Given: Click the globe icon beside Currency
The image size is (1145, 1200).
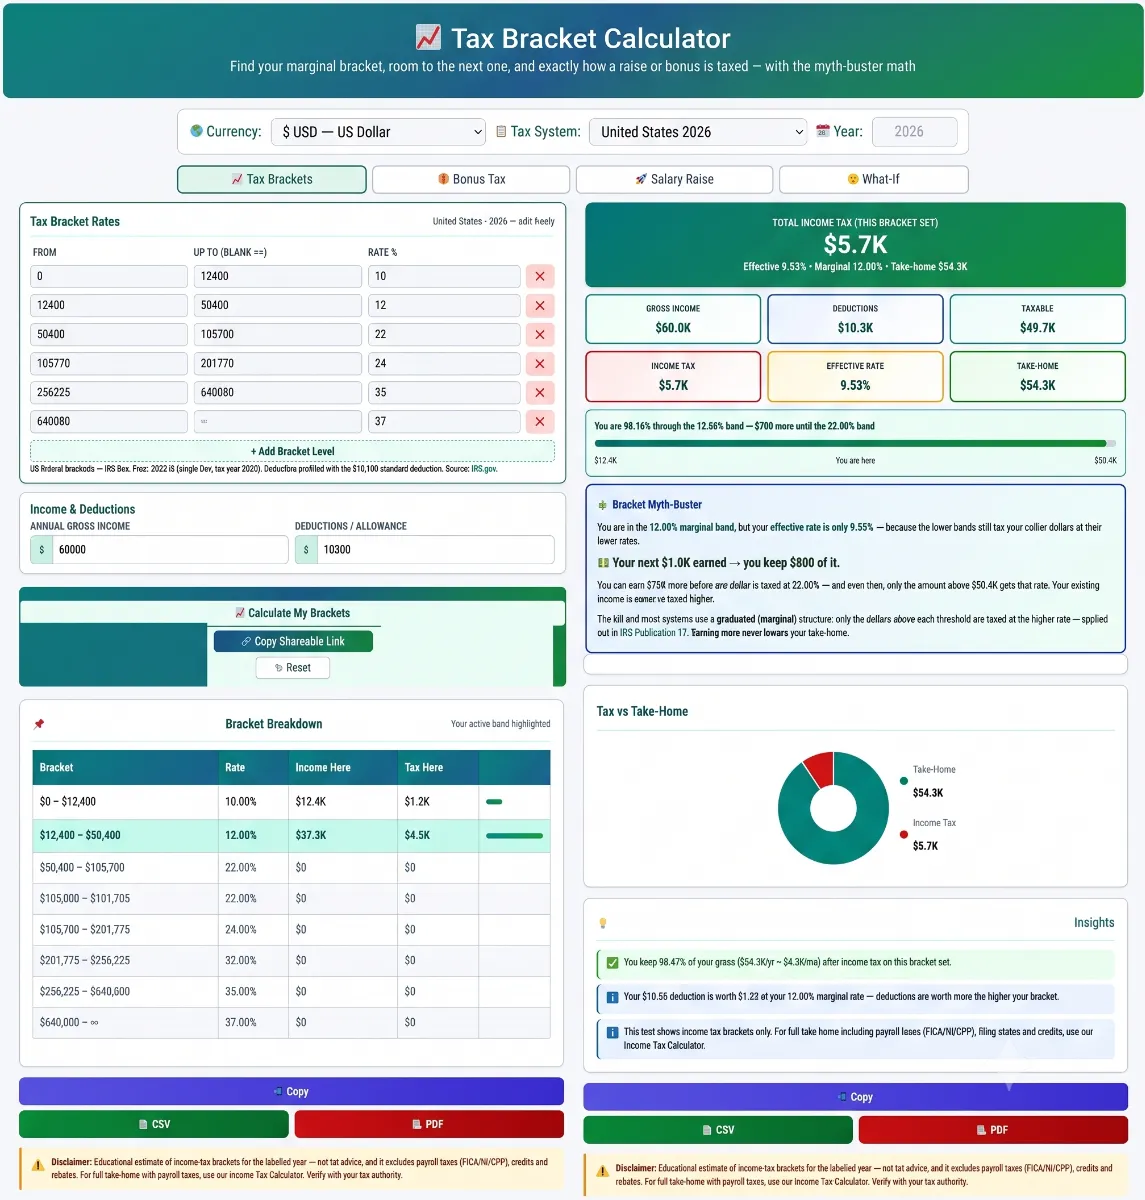Looking at the screenshot, I should 196,131.
